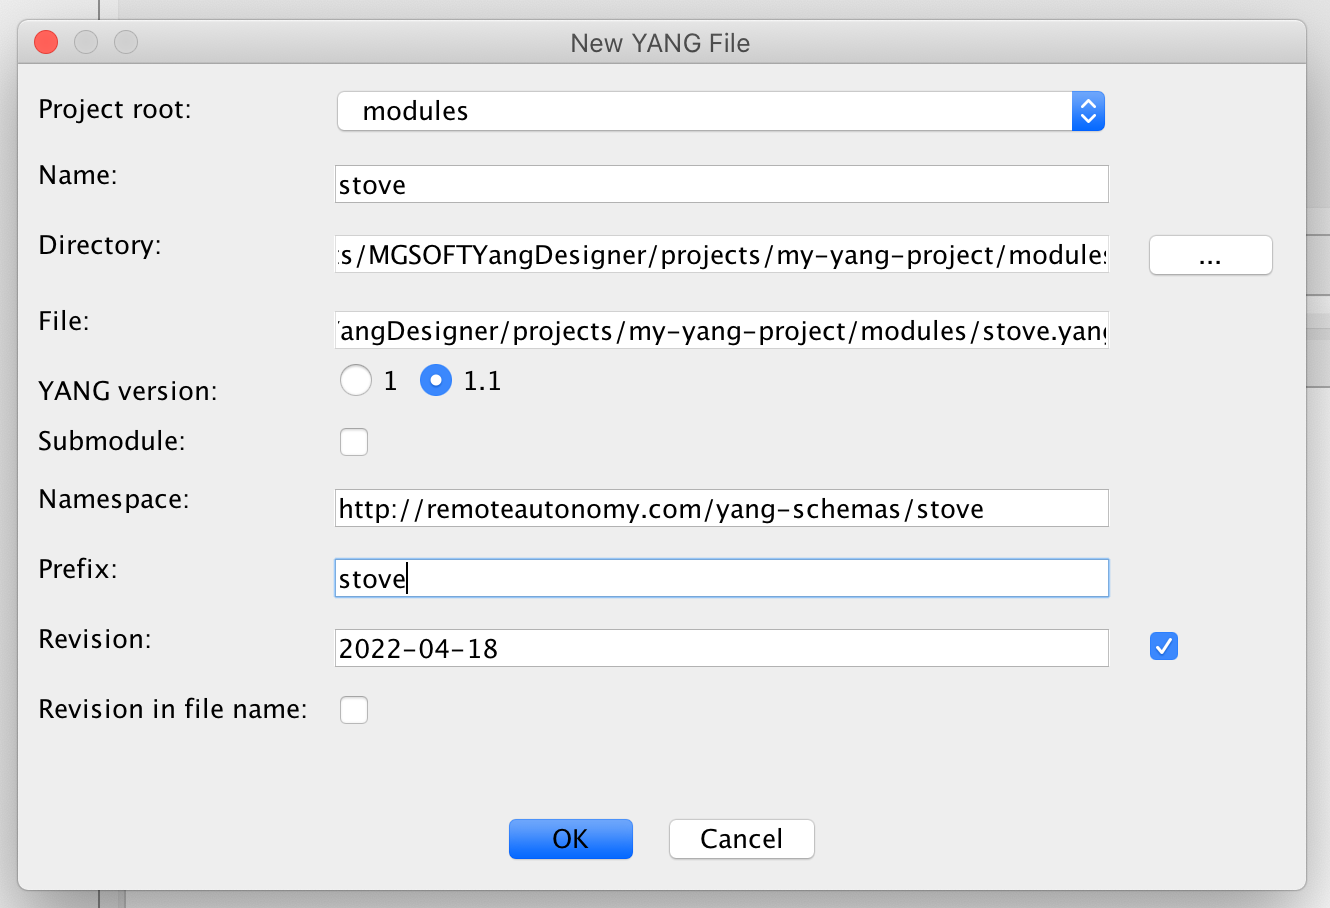Click the New YANG File title bar

point(660,43)
